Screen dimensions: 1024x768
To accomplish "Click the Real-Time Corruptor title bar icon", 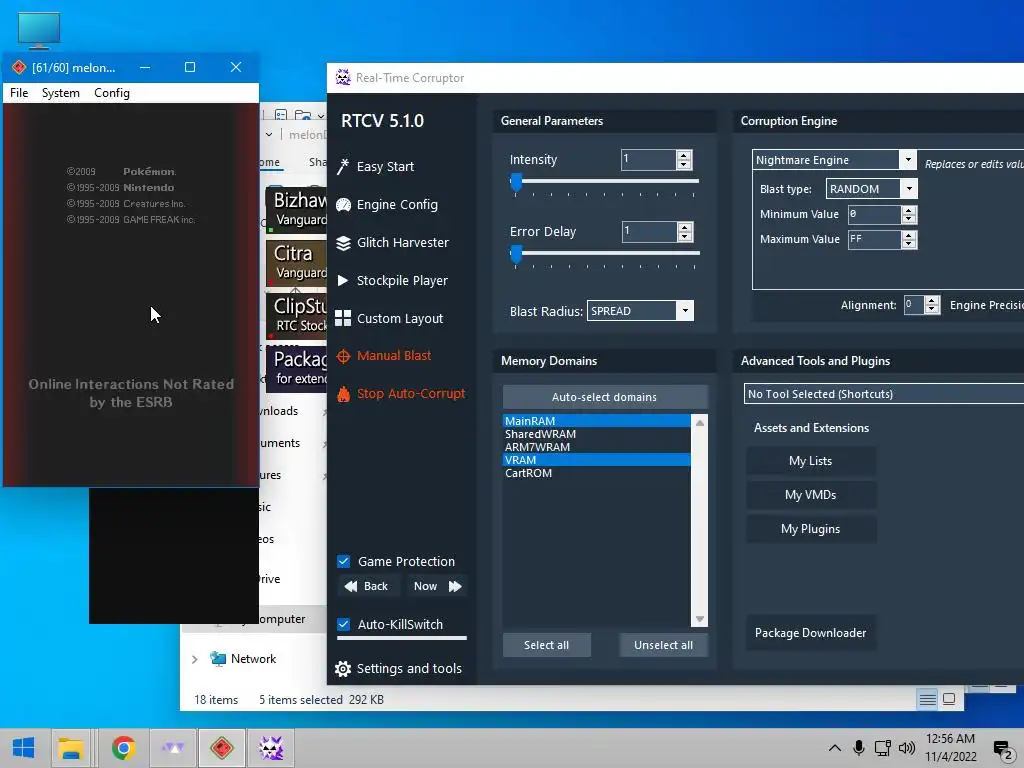I will pyautogui.click(x=343, y=77).
